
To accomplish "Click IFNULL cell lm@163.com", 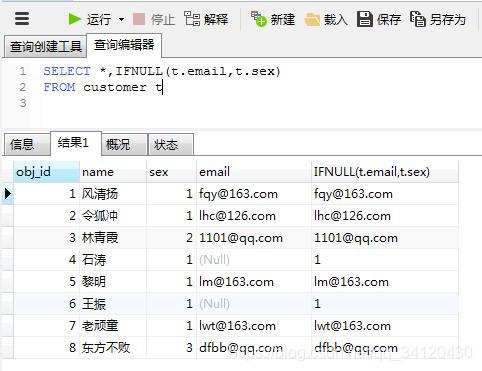I will (x=385, y=282).
